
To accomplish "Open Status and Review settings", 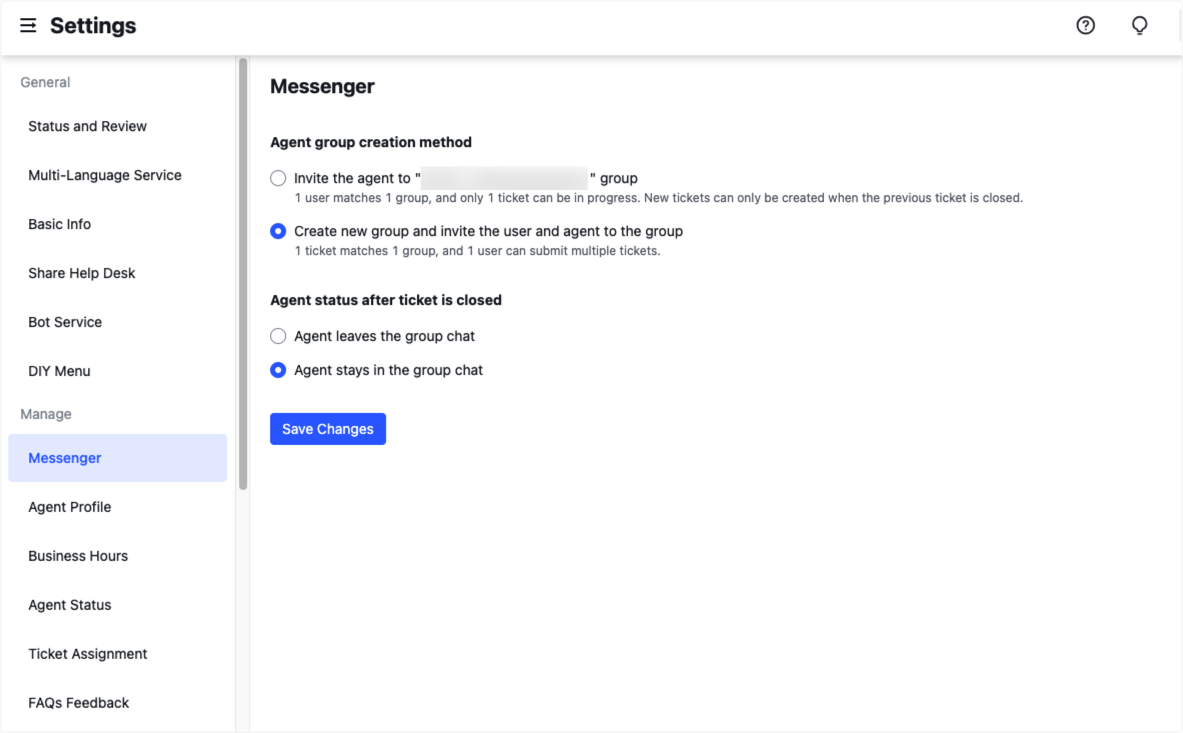I will pos(87,126).
